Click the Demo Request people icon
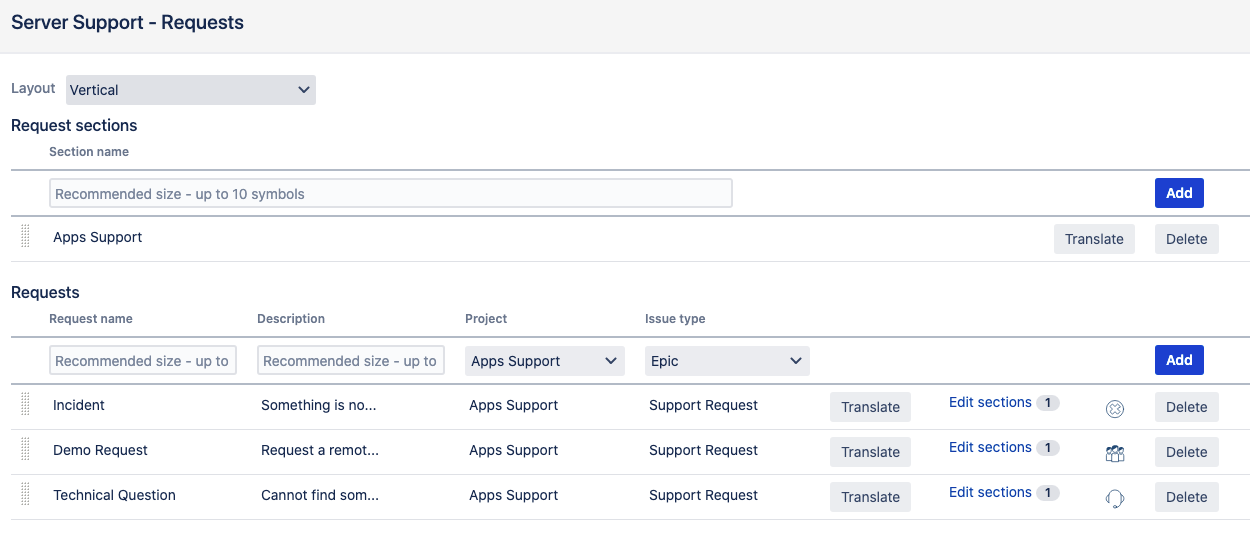 click(x=1115, y=453)
